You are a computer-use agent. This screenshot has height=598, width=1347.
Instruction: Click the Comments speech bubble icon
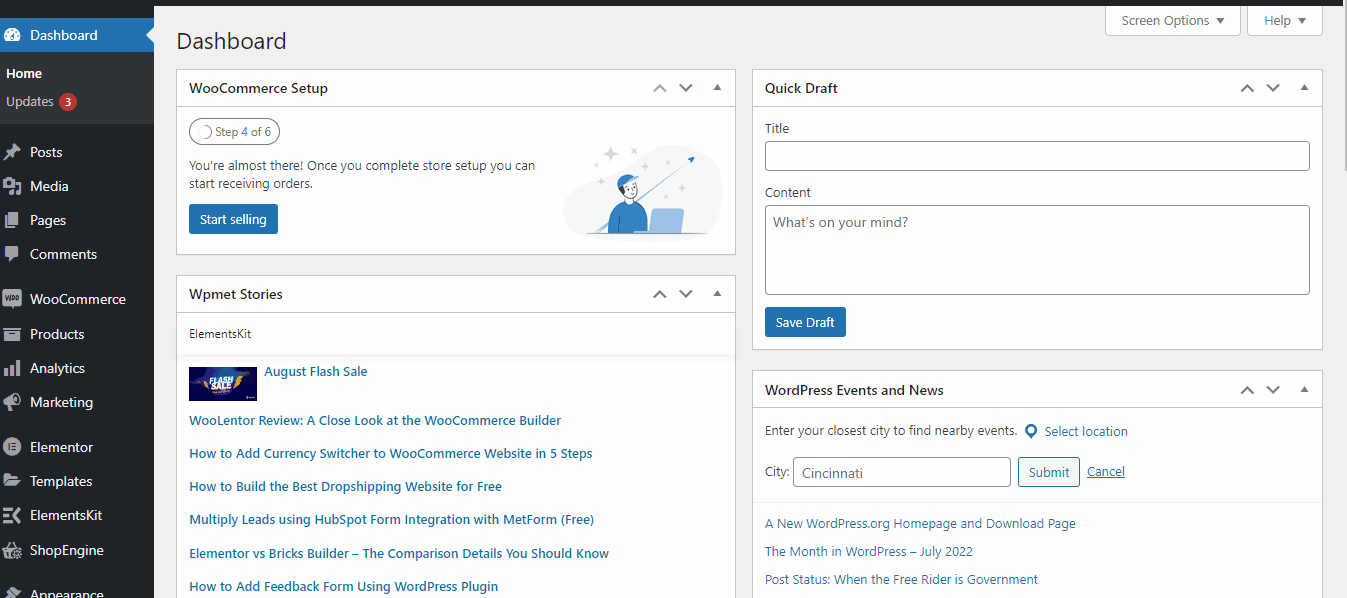[x=12, y=254]
